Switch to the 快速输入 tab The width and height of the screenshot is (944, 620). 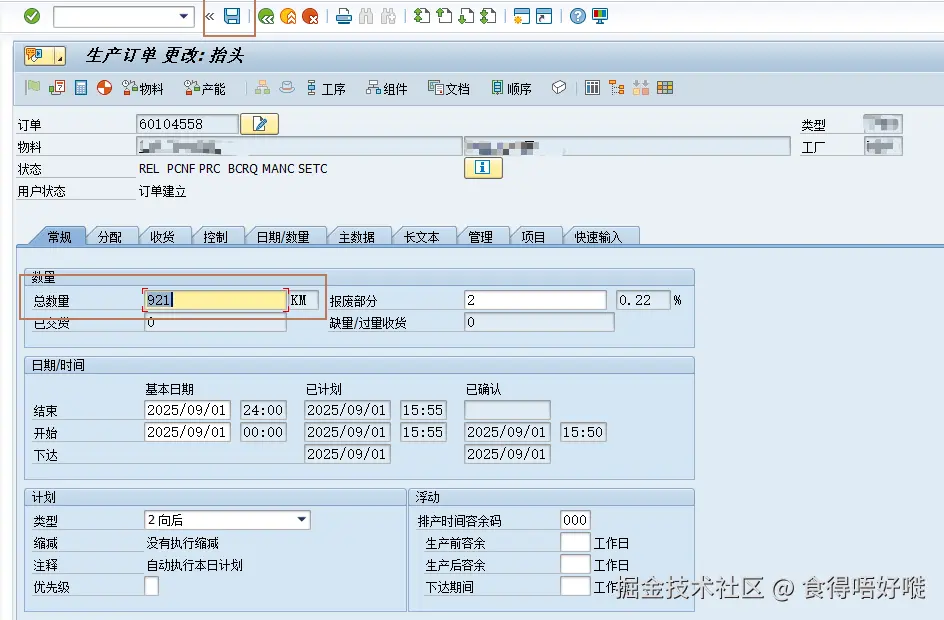(598, 237)
